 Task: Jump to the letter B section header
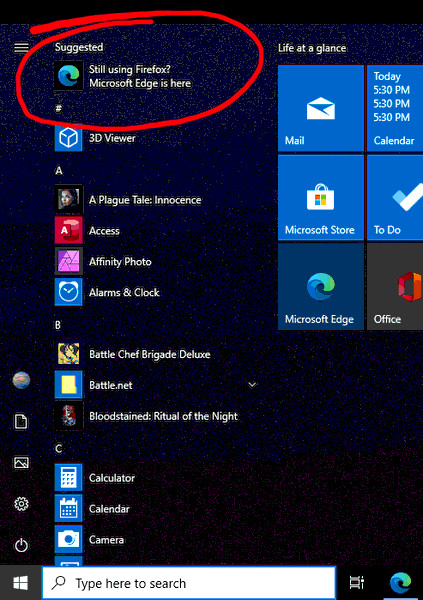(58, 325)
